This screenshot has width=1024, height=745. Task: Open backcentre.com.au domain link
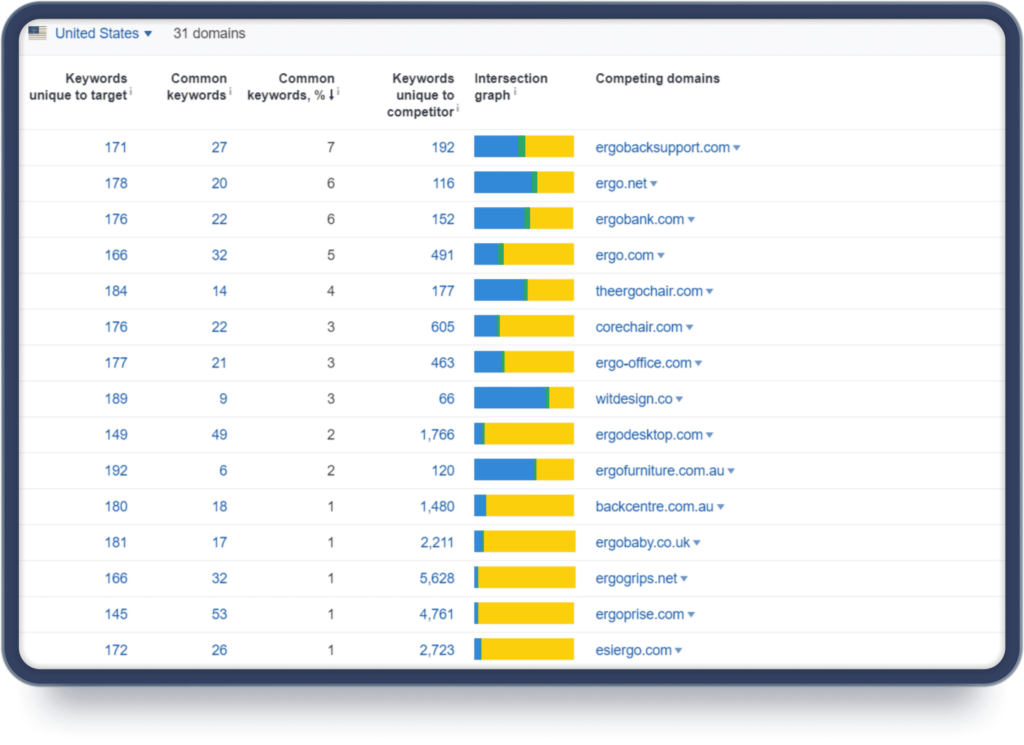click(x=654, y=507)
